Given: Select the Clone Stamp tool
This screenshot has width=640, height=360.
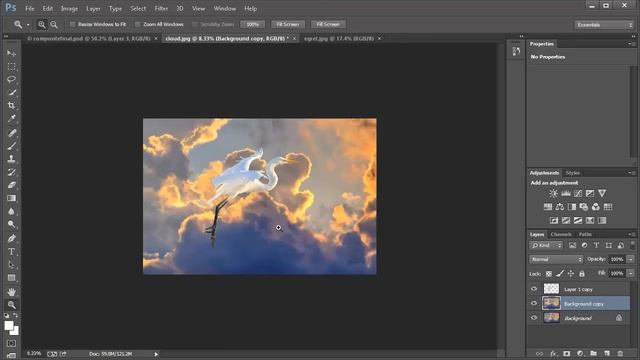Looking at the screenshot, I should coord(11,159).
